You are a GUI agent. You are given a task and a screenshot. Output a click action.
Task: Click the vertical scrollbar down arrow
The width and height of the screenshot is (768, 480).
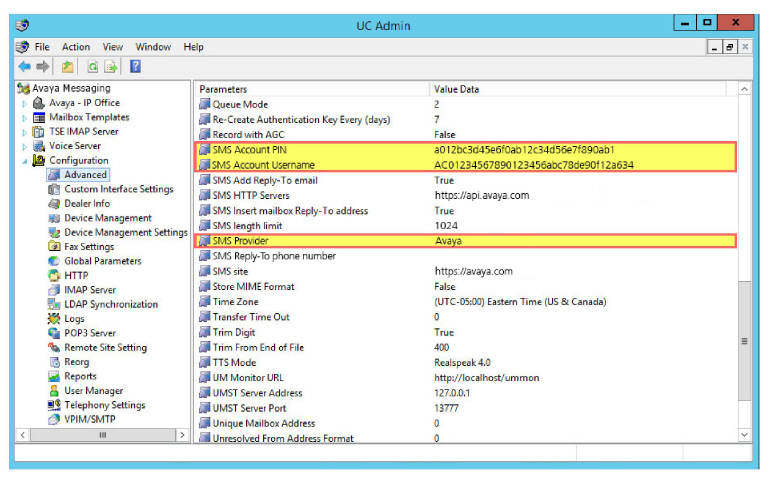[744, 435]
